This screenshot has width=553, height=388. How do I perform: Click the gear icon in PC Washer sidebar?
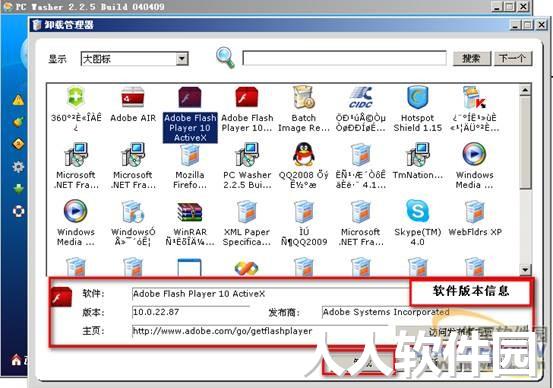18,166
